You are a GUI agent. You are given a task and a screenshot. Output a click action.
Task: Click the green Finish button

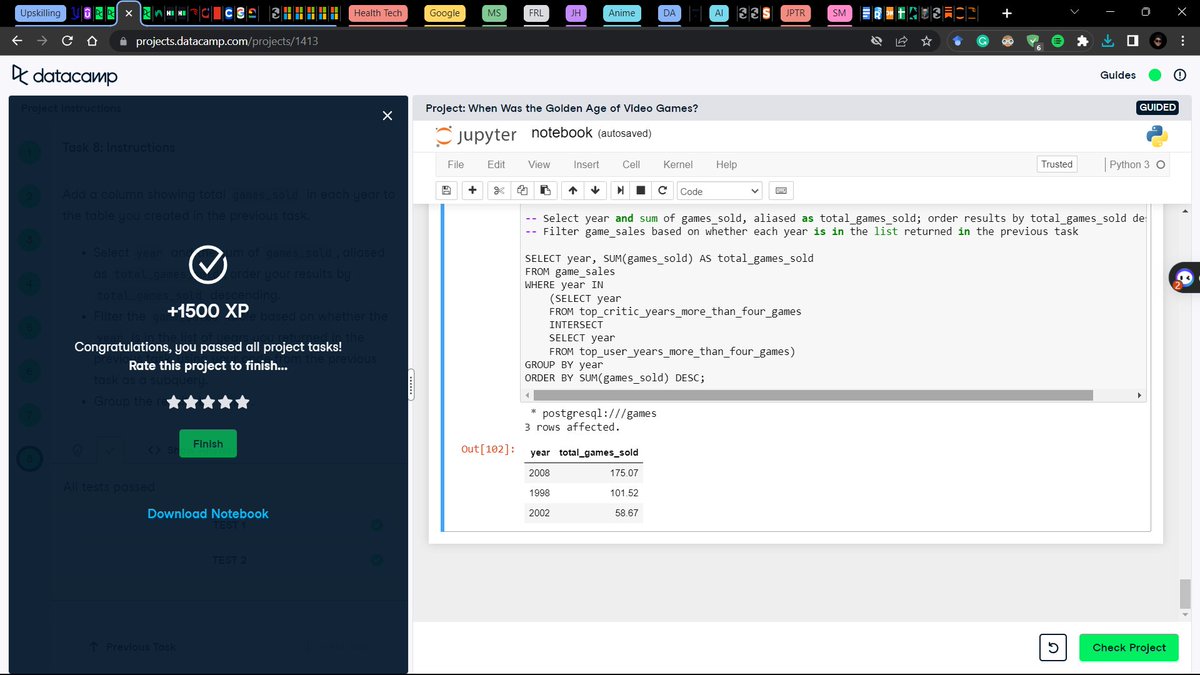click(x=208, y=443)
